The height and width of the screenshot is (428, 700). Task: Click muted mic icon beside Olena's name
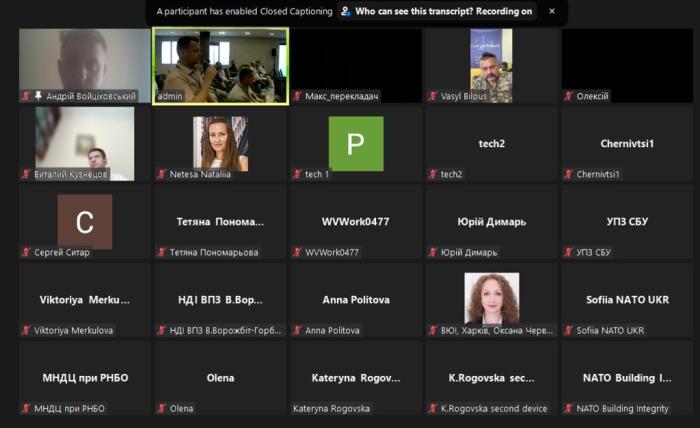point(162,409)
